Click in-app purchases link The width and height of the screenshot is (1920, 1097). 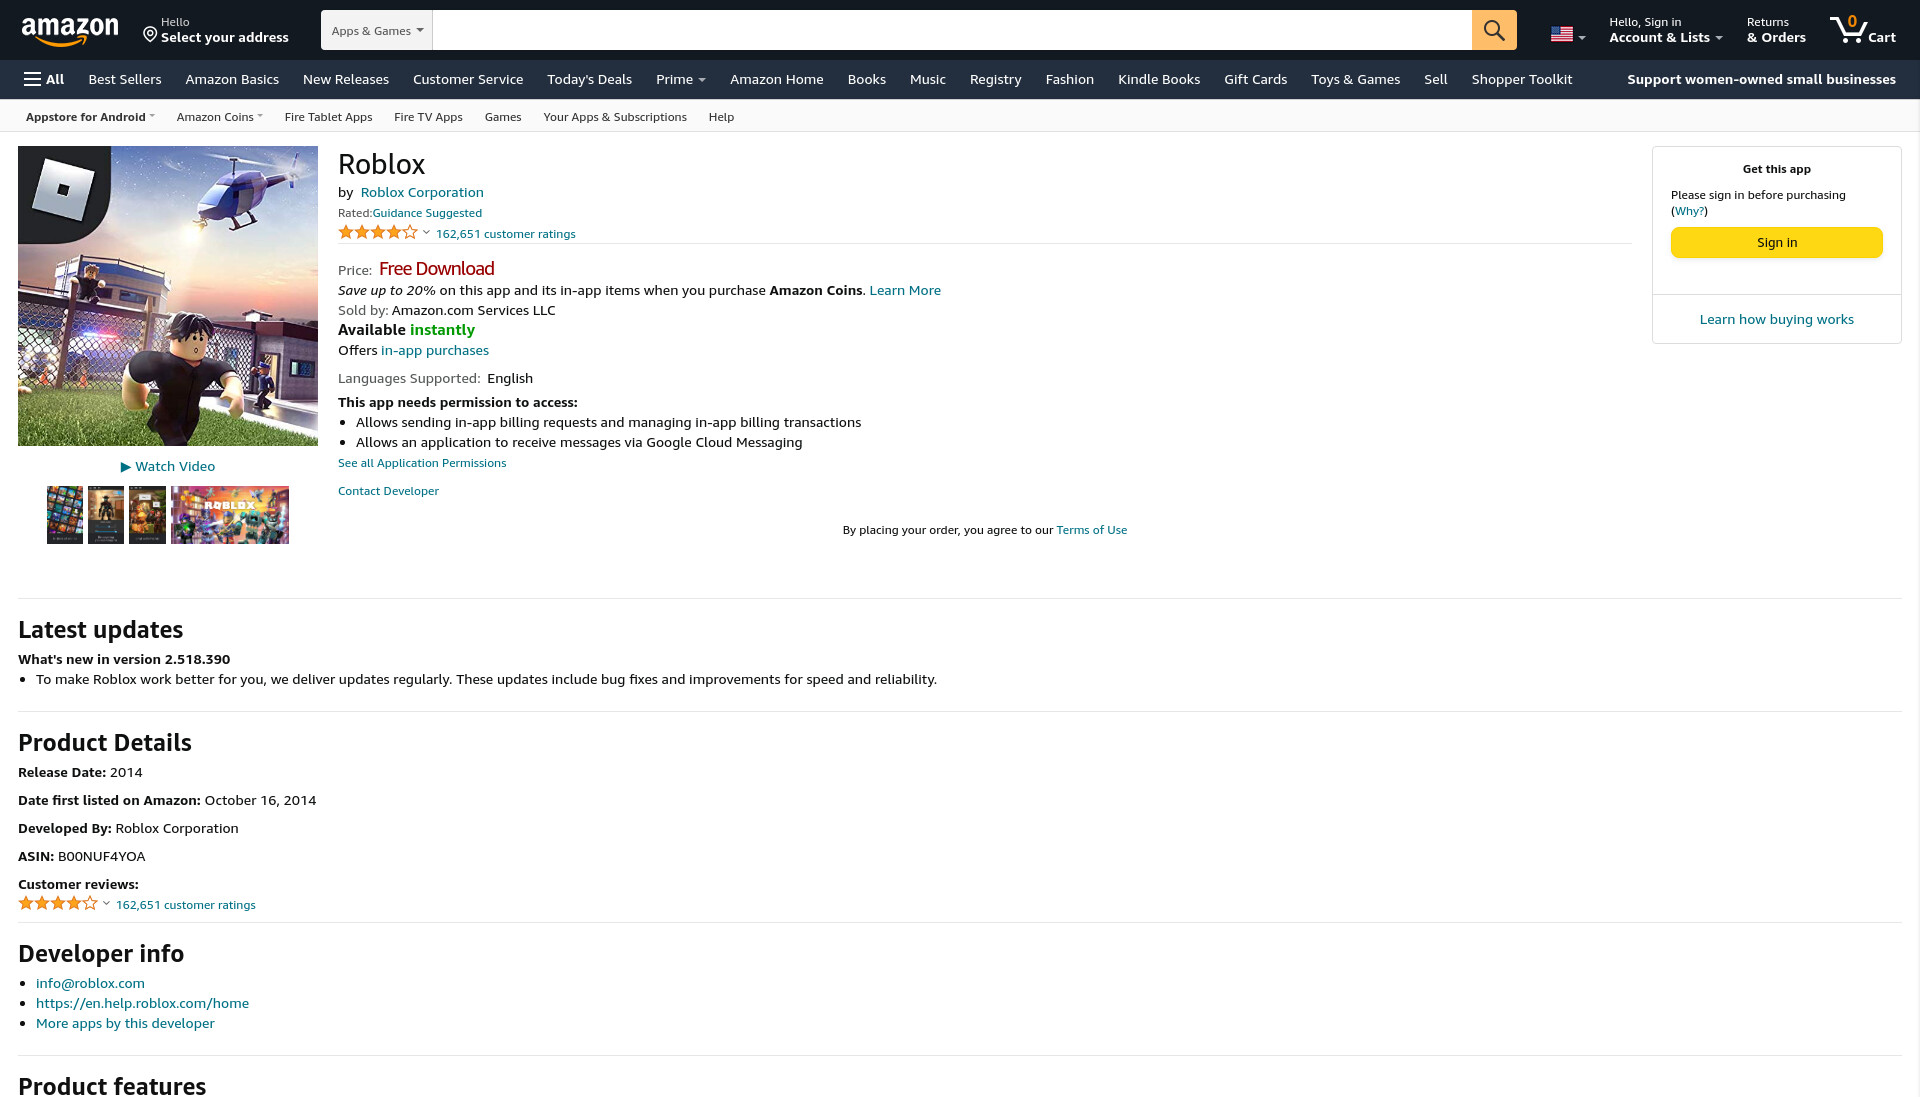435,350
